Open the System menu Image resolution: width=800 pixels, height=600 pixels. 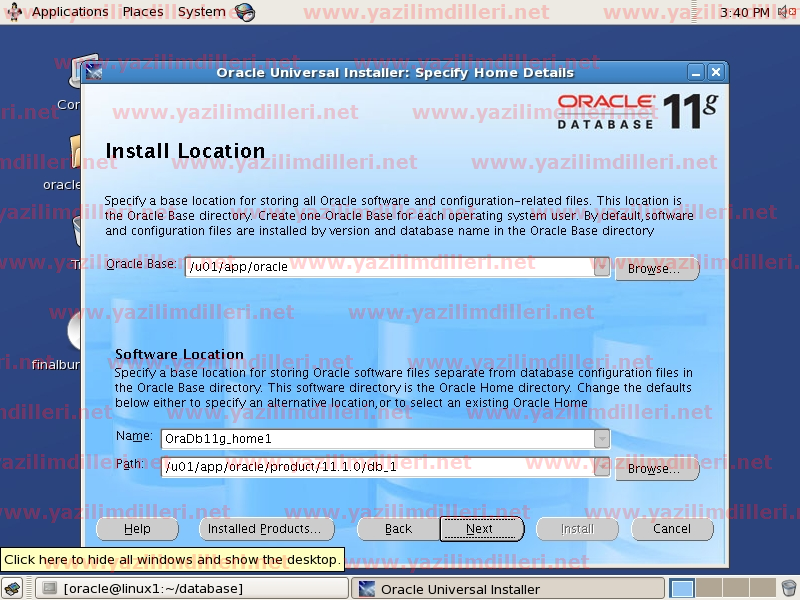point(201,12)
